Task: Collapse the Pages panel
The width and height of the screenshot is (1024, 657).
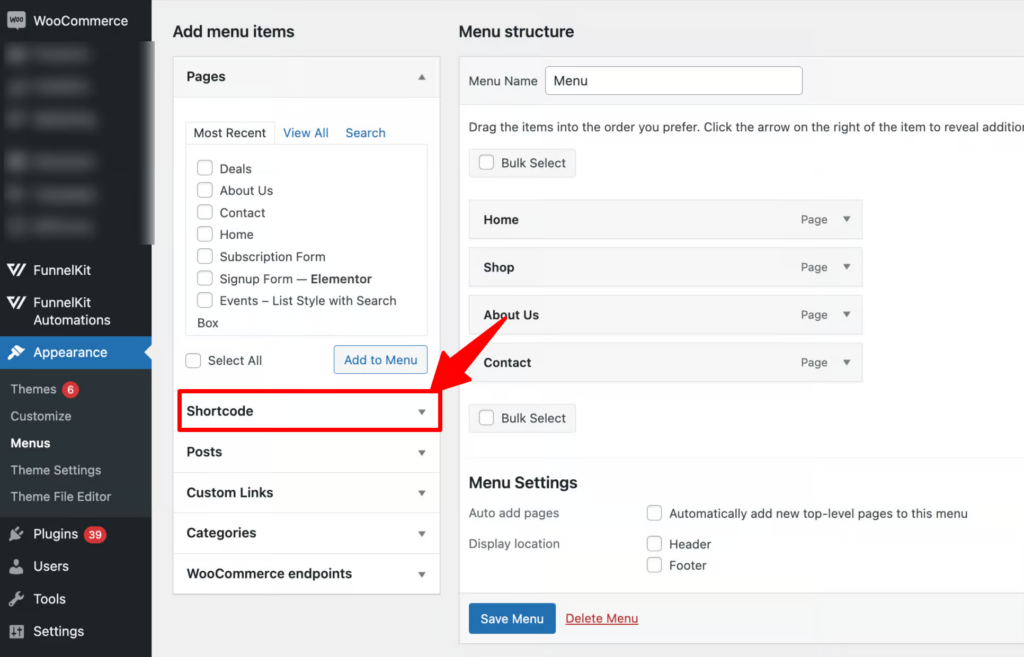Action: pyautogui.click(x=421, y=76)
